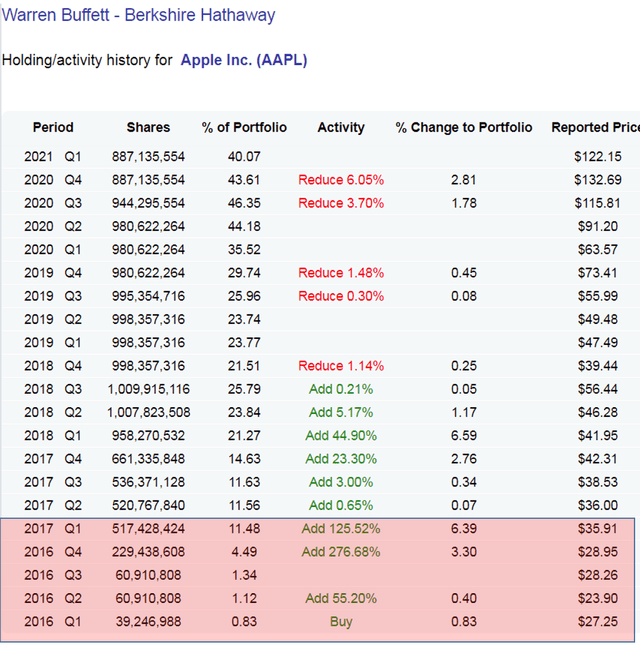Select the 2016 Q3 period cell
Screen dimensions: 640x645
click(53, 575)
